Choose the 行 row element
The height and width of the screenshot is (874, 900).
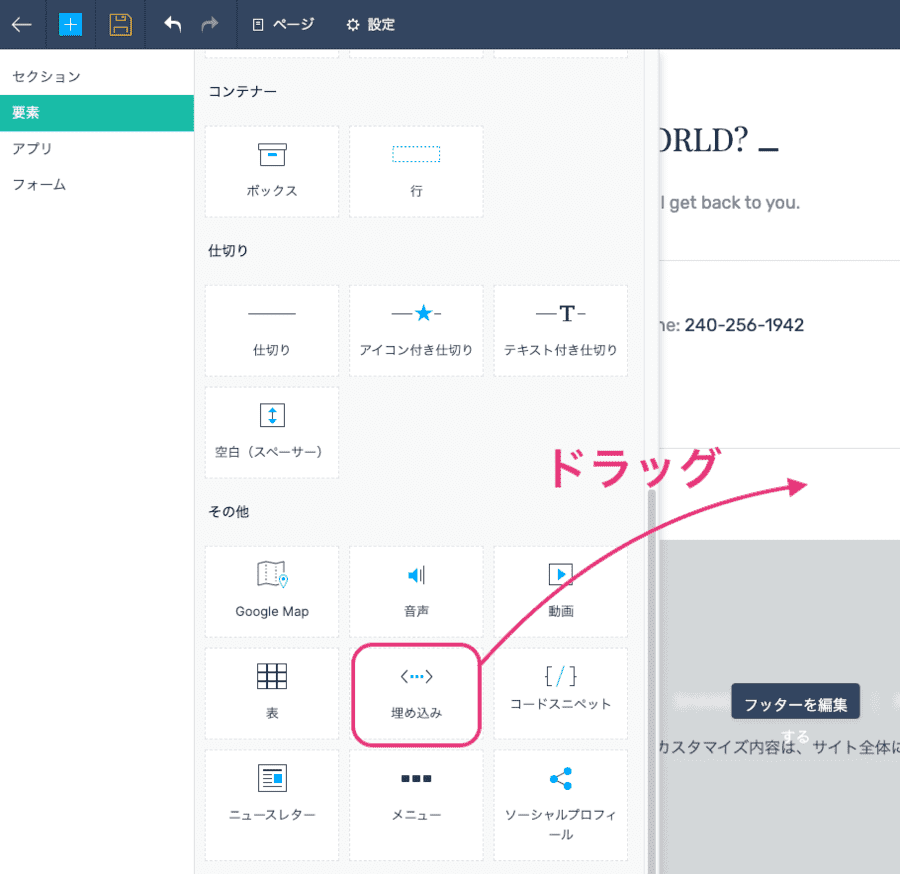416,171
